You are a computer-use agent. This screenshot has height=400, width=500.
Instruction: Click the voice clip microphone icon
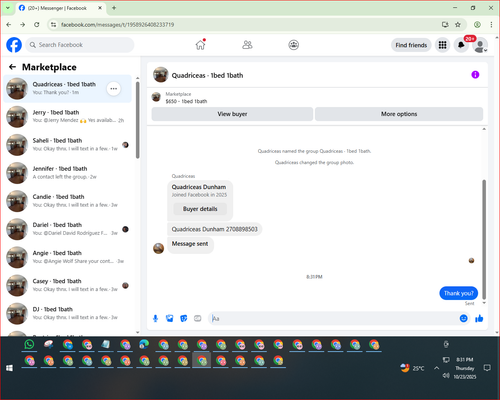tap(155, 319)
